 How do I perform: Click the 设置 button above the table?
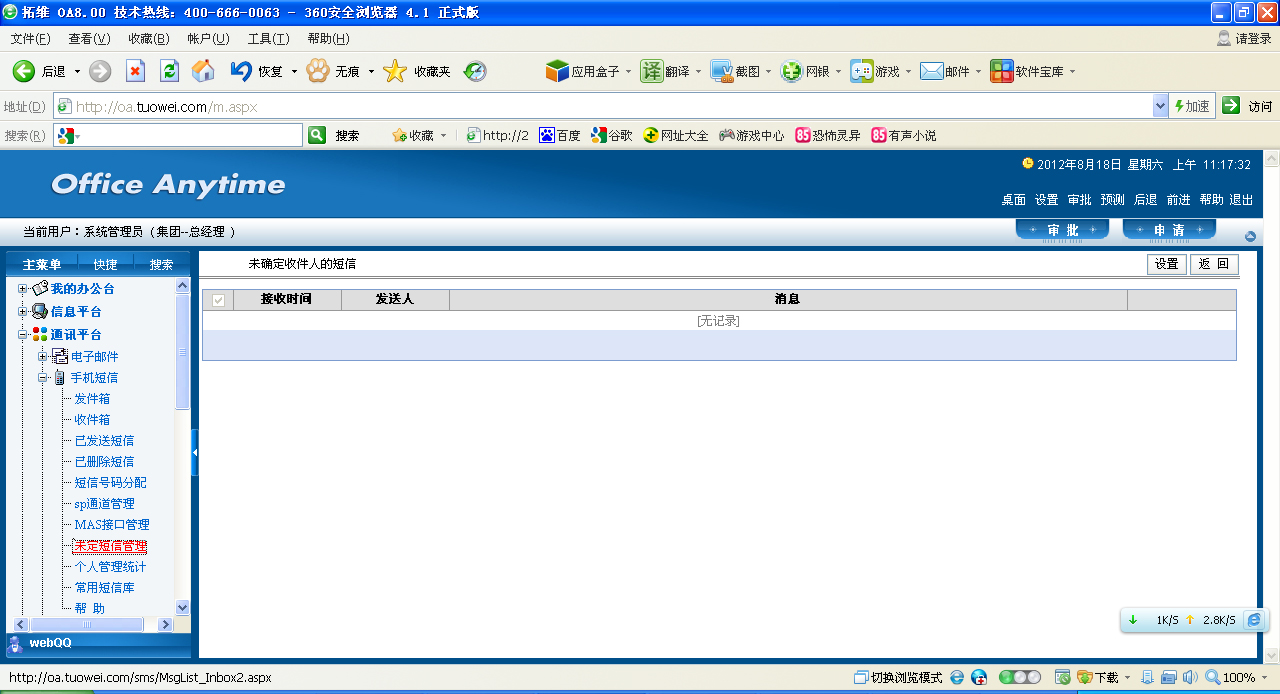(x=1166, y=264)
